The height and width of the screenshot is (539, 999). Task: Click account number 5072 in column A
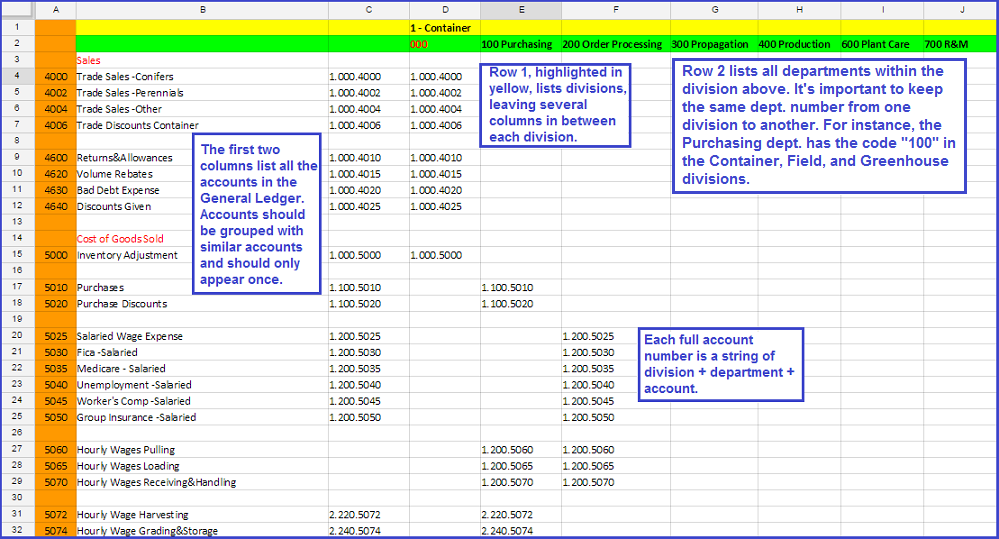coord(56,514)
